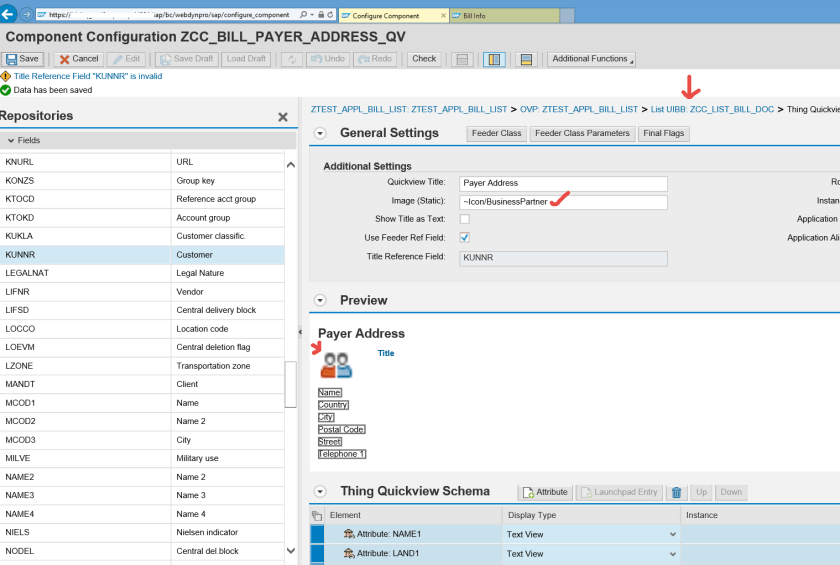Click the search magnifier in address bar
Viewport: 840px width, 565px height.
point(303,14)
